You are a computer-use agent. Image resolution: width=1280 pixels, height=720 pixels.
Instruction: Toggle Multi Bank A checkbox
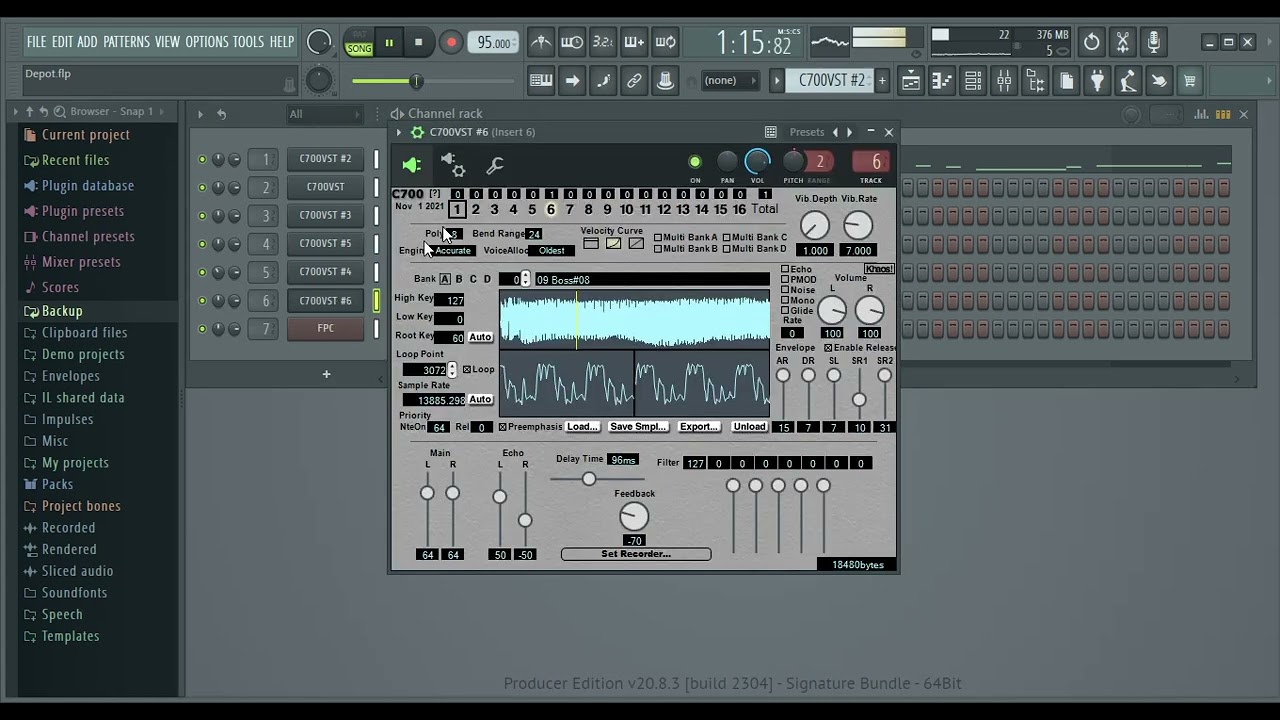658,238
